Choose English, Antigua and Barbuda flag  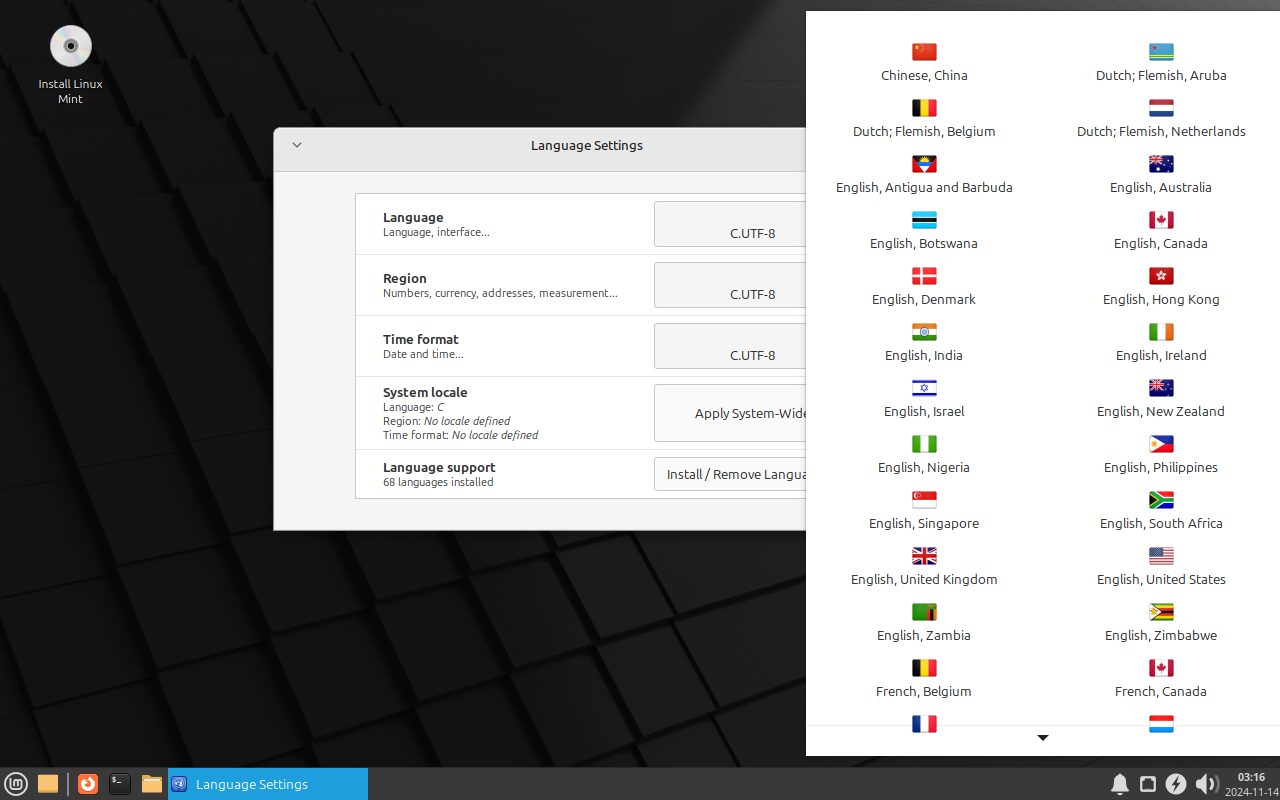click(x=924, y=164)
